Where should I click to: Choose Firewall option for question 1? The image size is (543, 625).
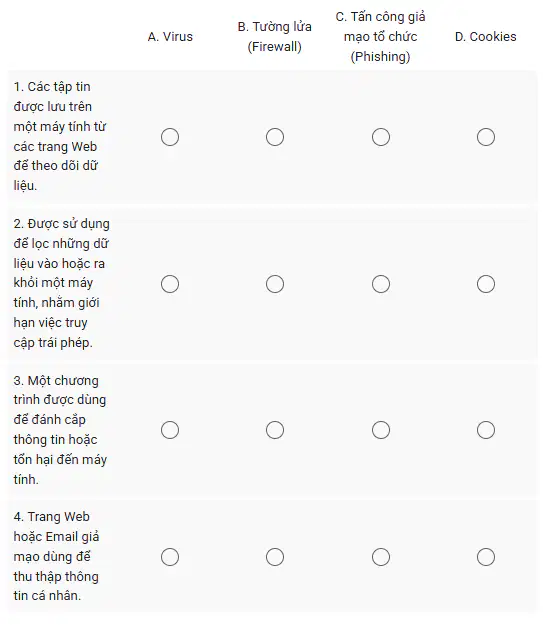pos(275,137)
